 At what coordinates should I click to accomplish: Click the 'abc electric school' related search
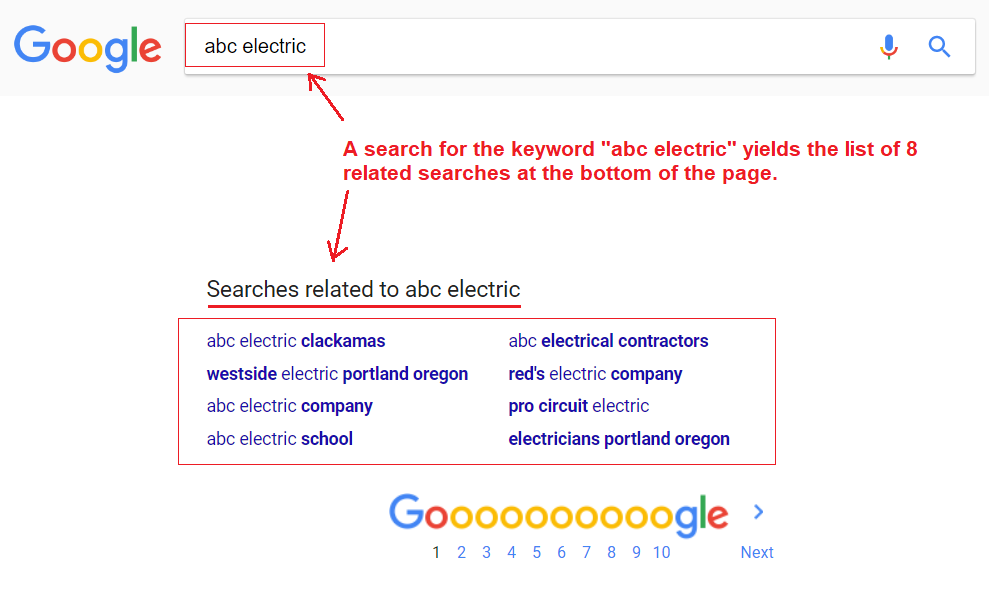click(x=279, y=438)
